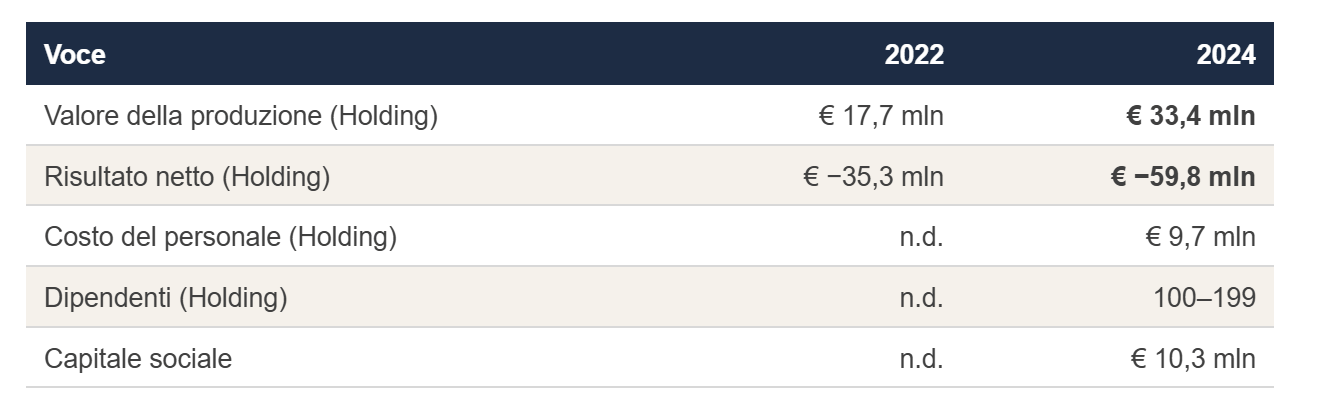
Task: Click the Costo del personale (Holding) label
Action: (x=220, y=237)
